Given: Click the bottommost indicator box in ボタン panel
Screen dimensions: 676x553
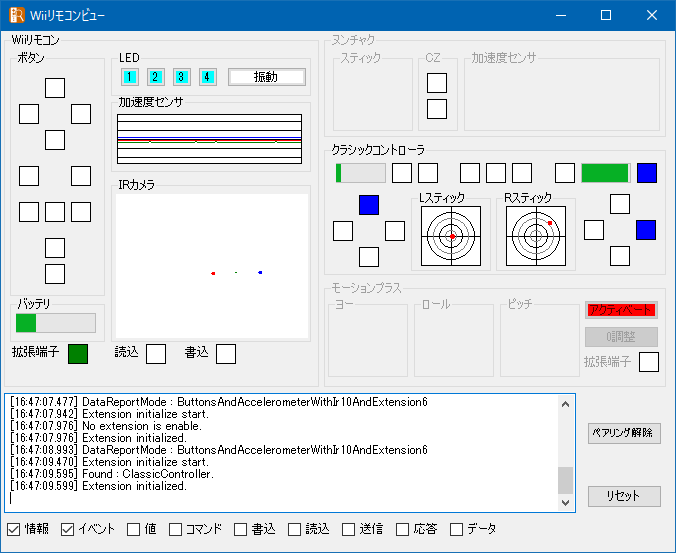Looking at the screenshot, I should click(x=55, y=274).
